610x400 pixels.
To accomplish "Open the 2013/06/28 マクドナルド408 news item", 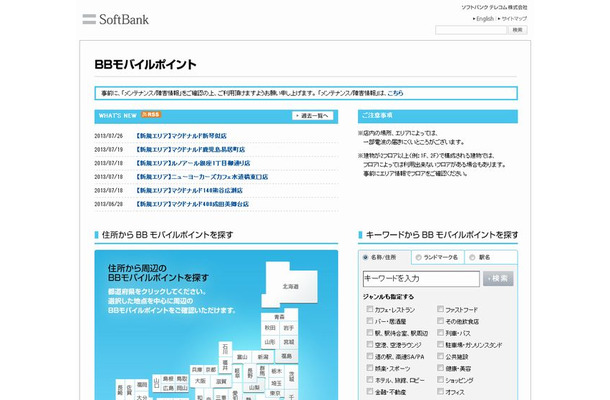I will tap(192, 204).
